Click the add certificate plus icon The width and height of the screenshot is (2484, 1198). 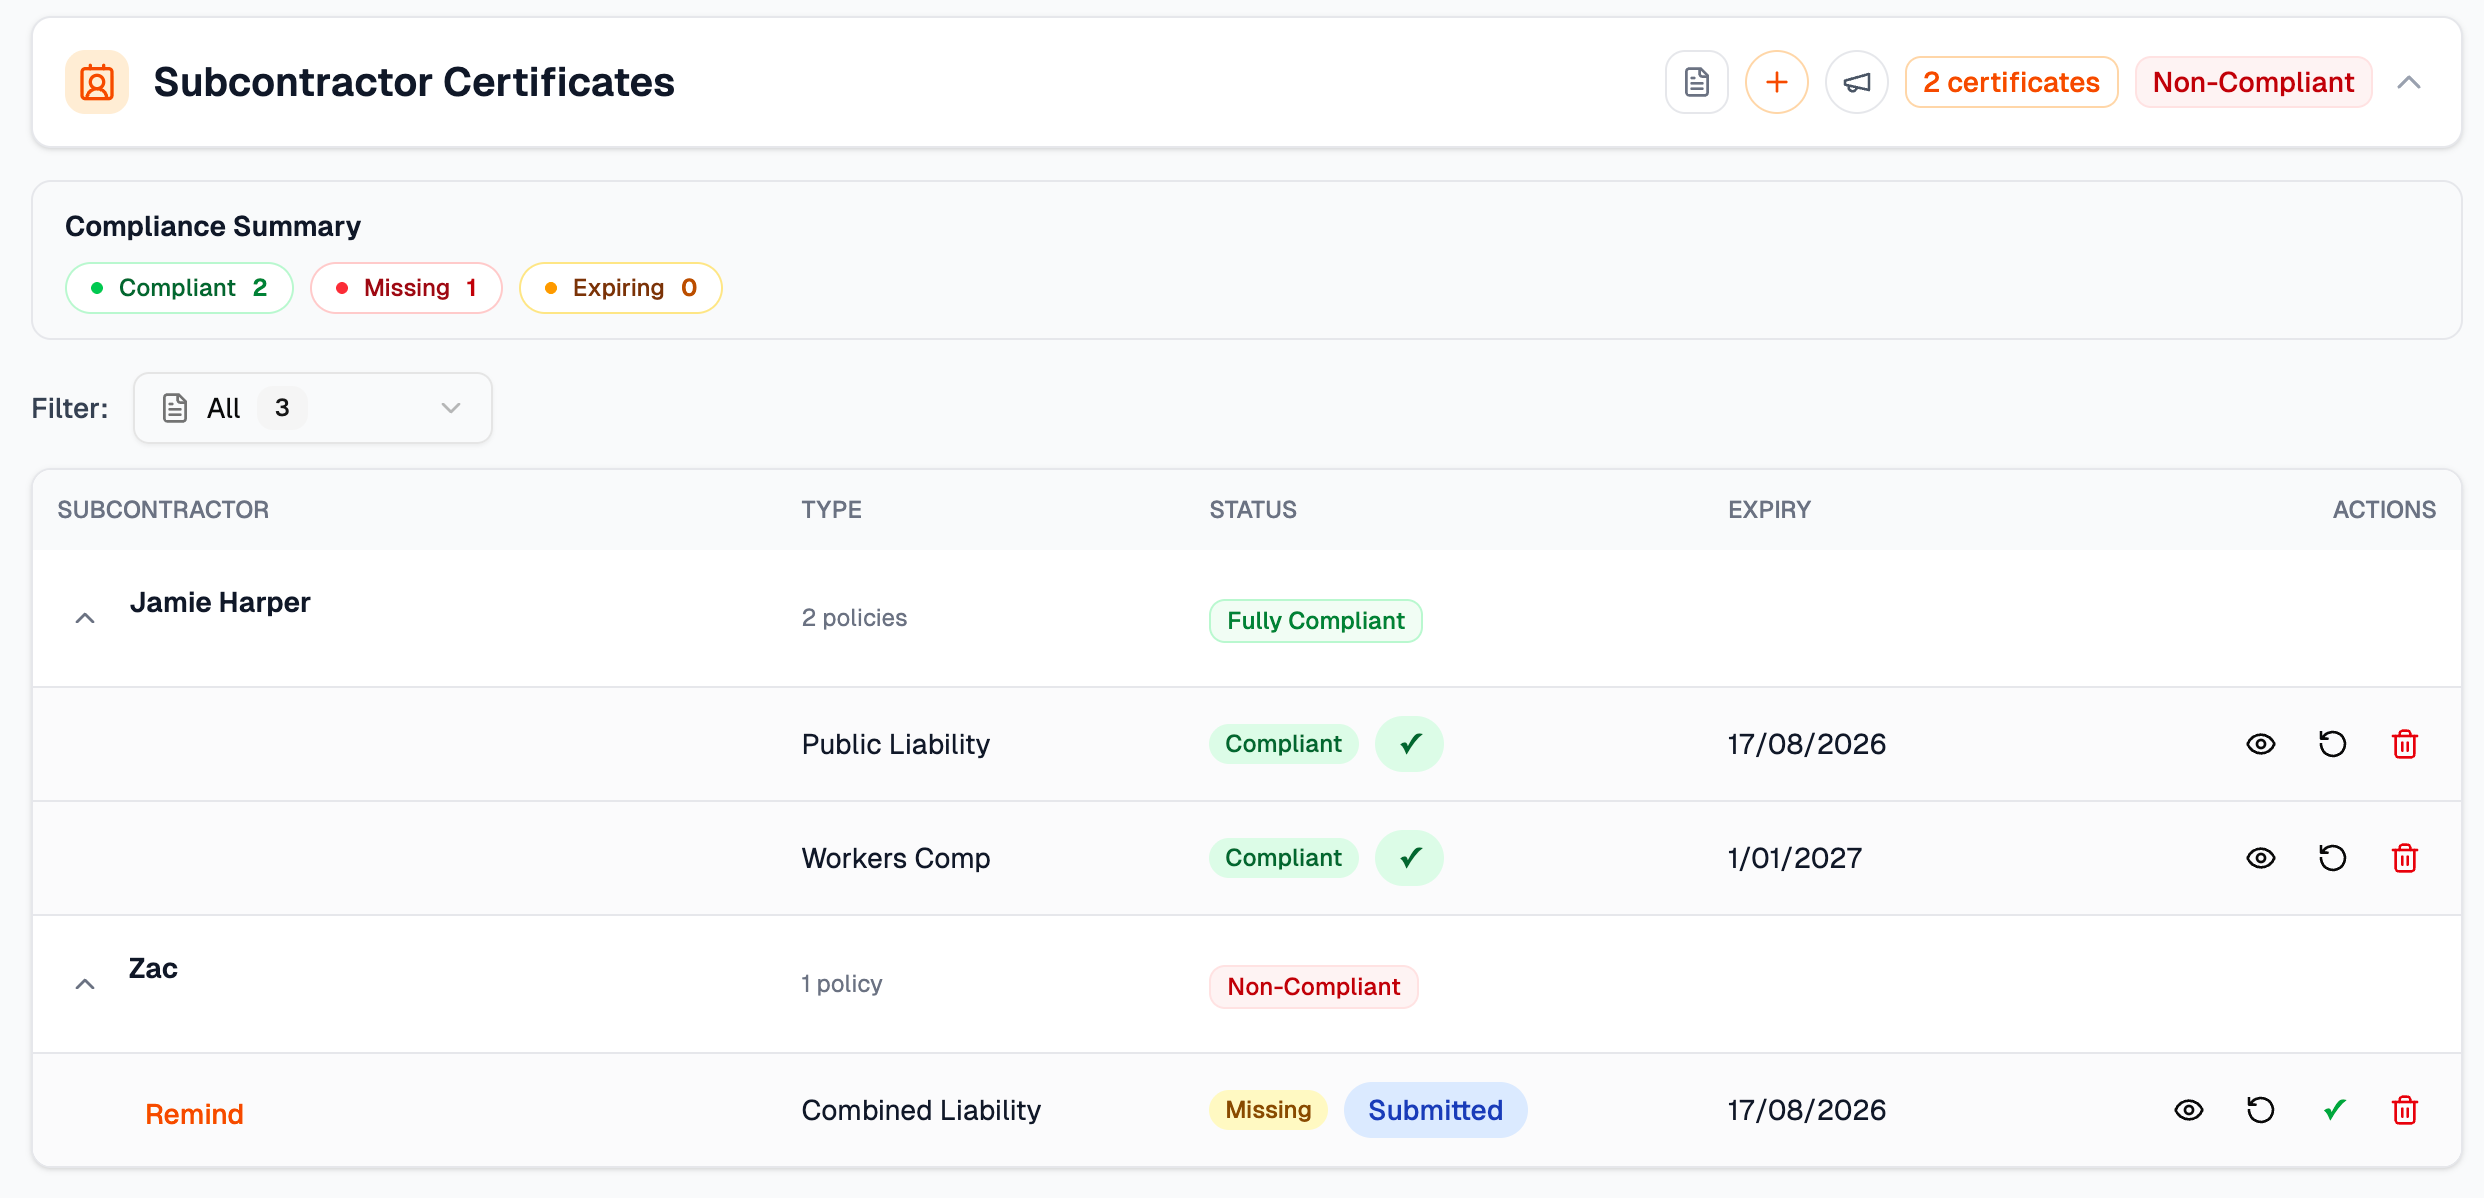[x=1776, y=82]
